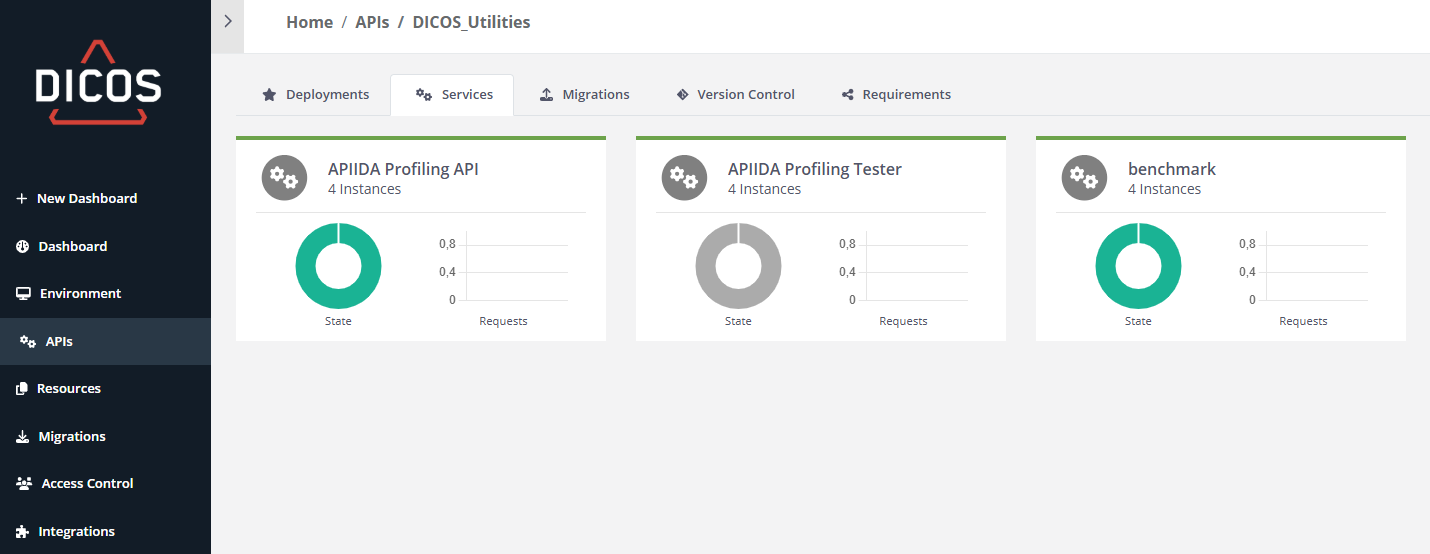Go to the Requirements tab
Screen dimensions: 1430x554
click(896, 95)
